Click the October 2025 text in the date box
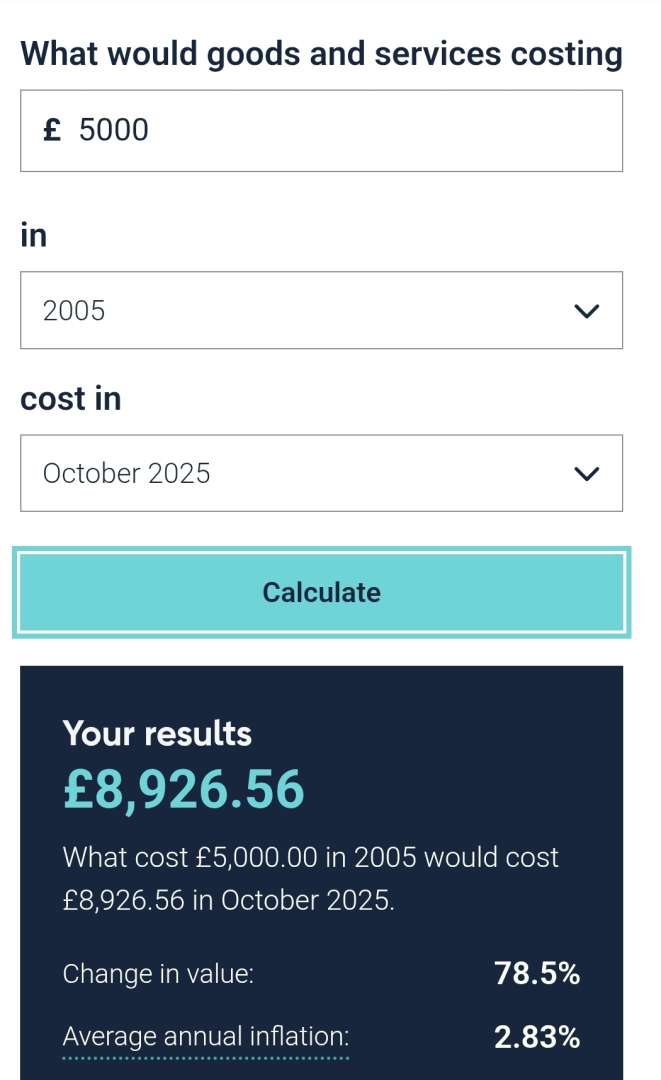 pos(126,474)
